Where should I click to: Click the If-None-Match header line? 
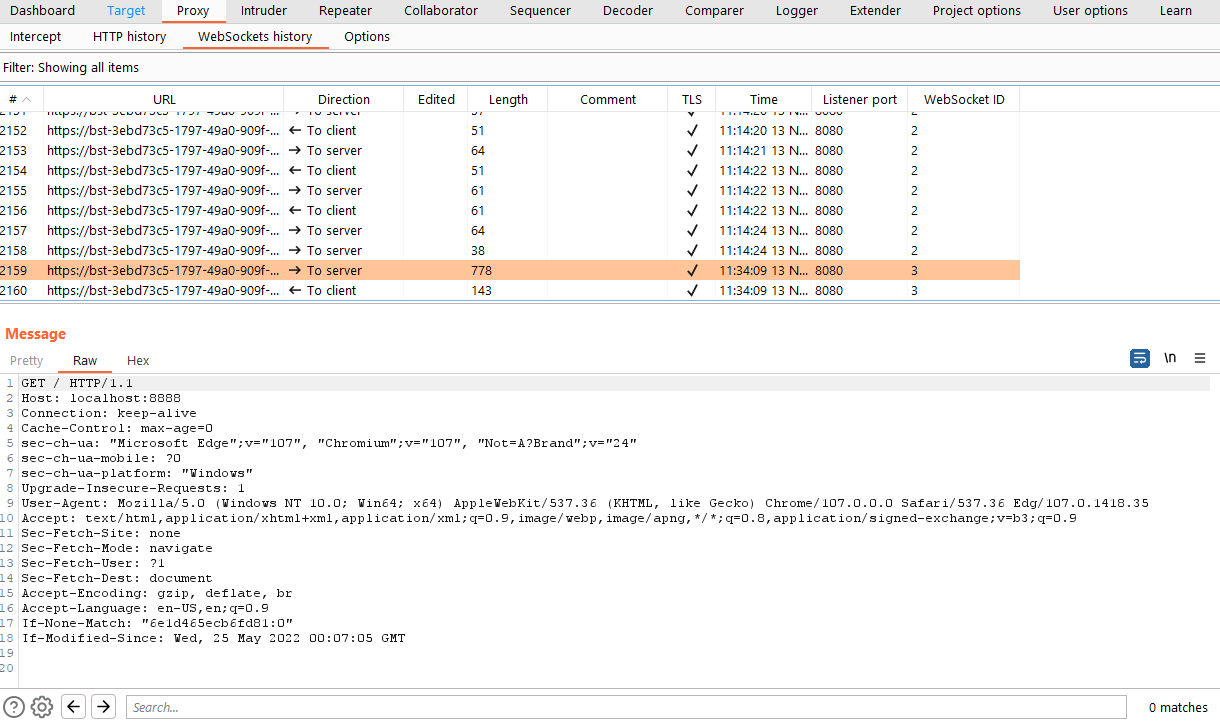(x=157, y=623)
